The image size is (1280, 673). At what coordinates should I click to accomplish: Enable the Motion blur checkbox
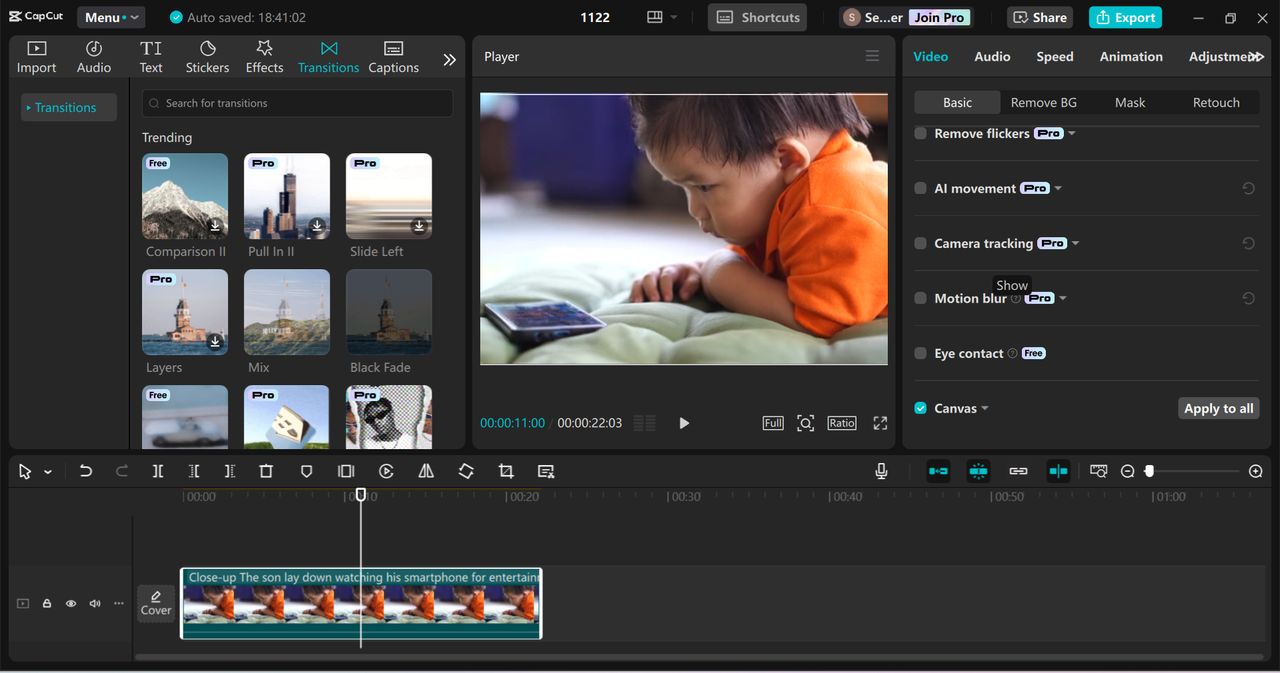(x=920, y=298)
